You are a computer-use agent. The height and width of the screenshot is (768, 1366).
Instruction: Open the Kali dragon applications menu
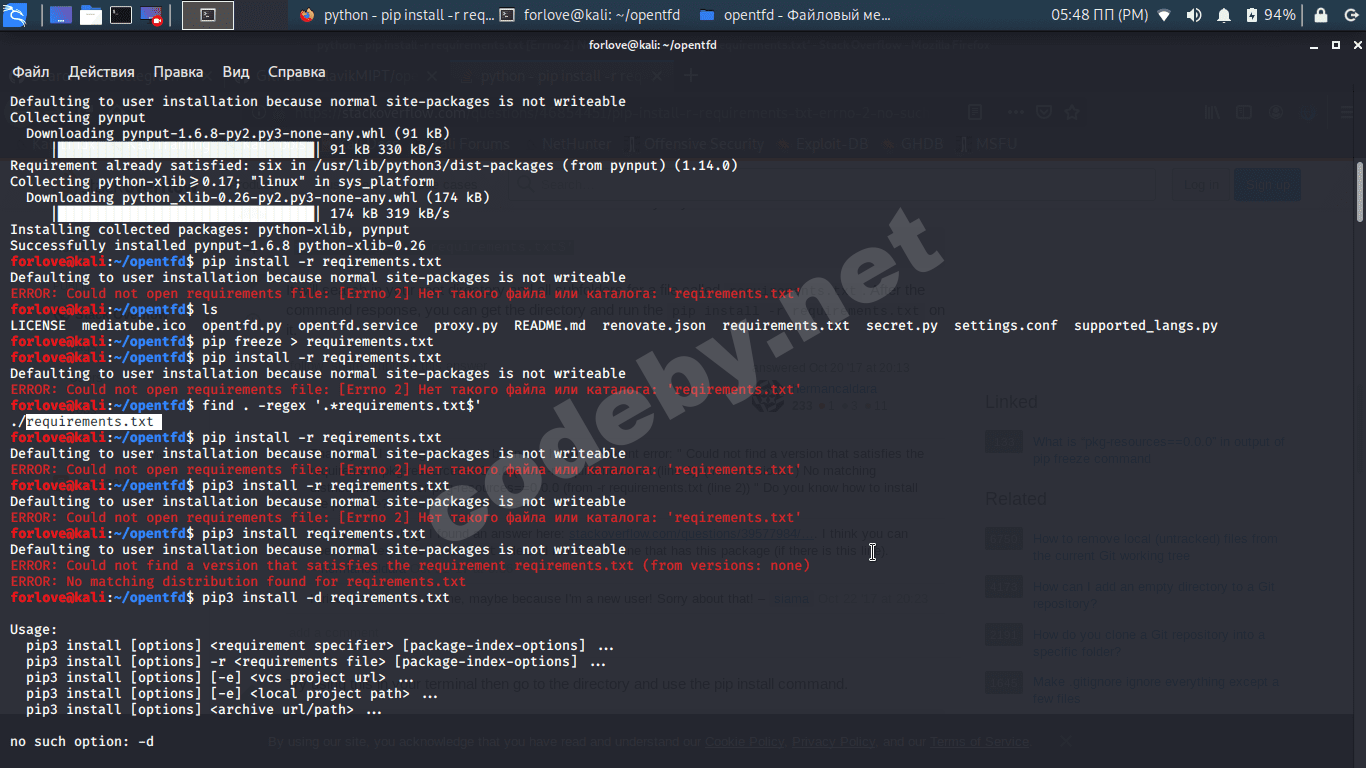[x=16, y=15]
